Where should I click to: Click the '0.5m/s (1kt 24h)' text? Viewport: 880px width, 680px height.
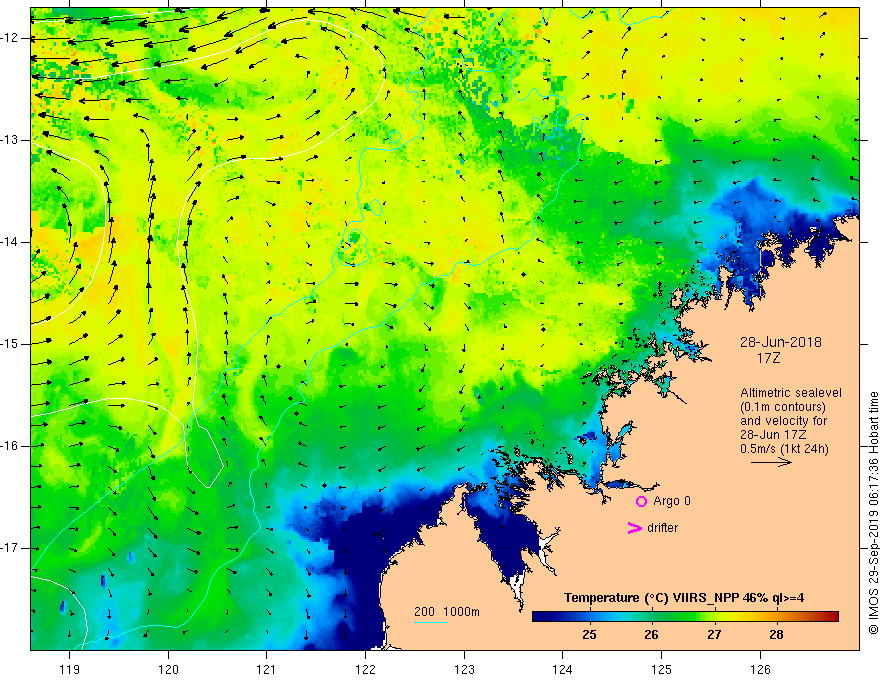784,448
